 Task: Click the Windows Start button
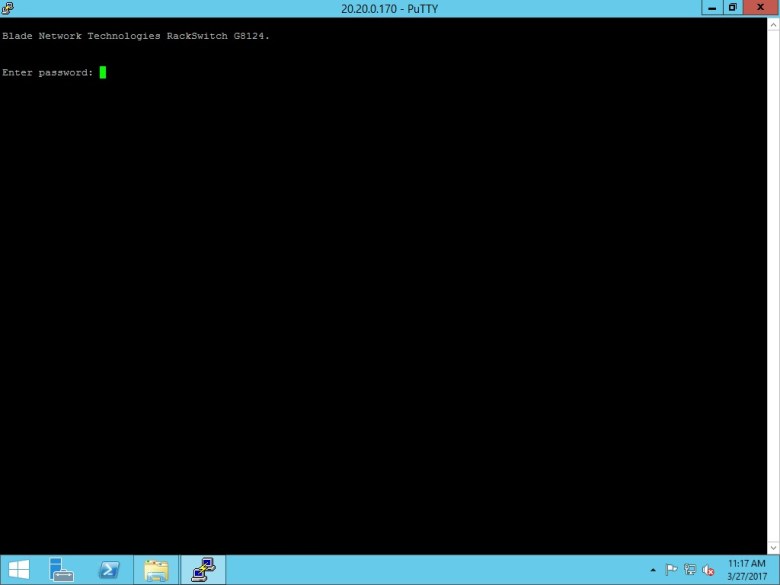pos(18,570)
